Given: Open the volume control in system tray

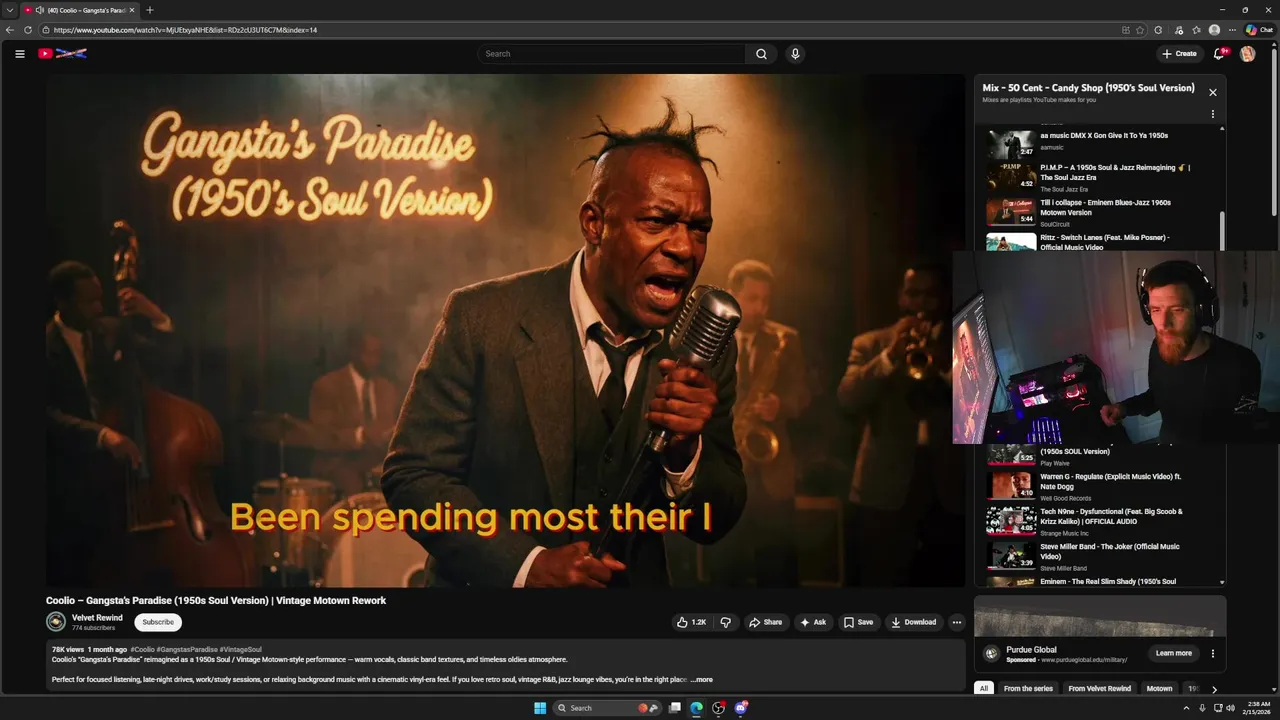Looking at the screenshot, I should pyautogui.click(x=1230, y=708).
